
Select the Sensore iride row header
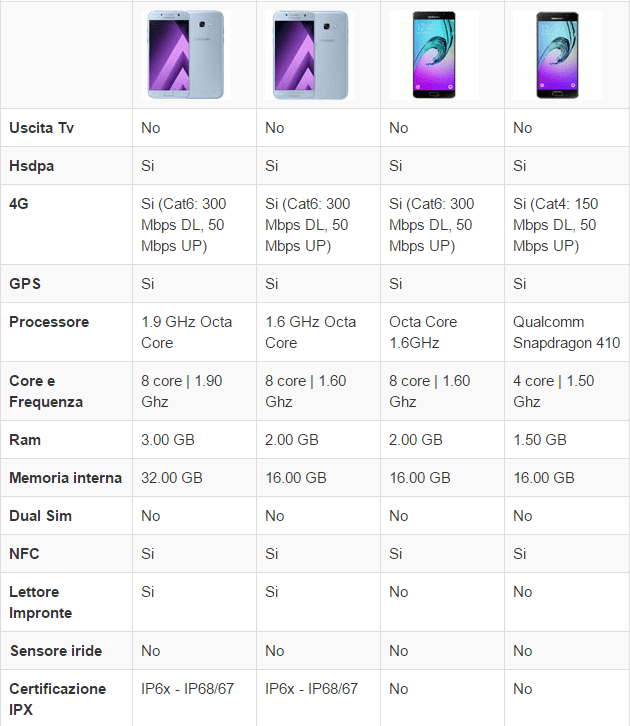pyautogui.click(x=56, y=651)
